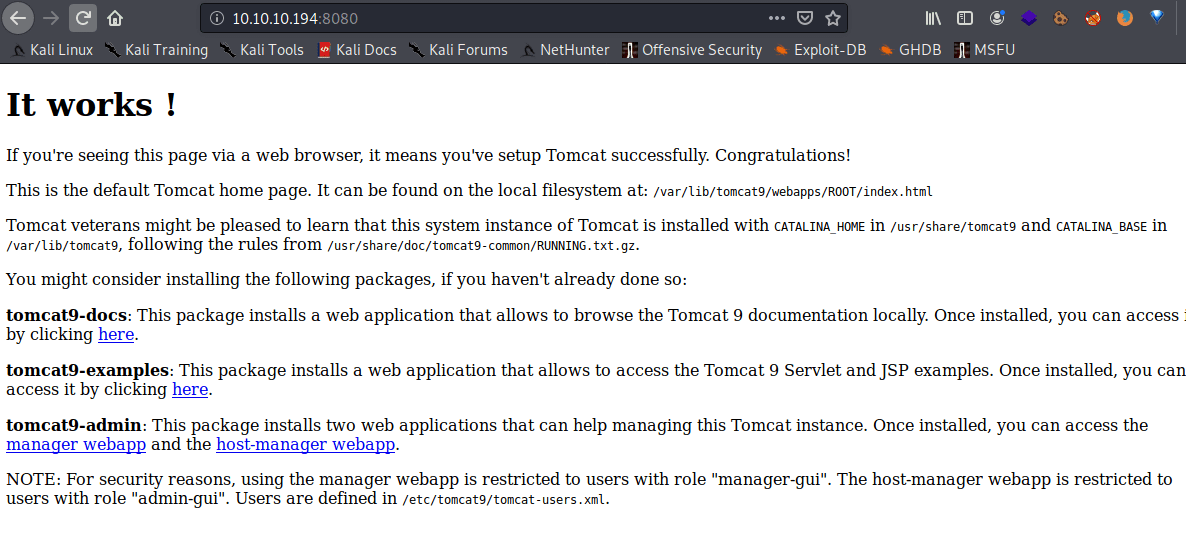
Task: Click the 'It works !' heading
Action: pyautogui.click(x=92, y=104)
